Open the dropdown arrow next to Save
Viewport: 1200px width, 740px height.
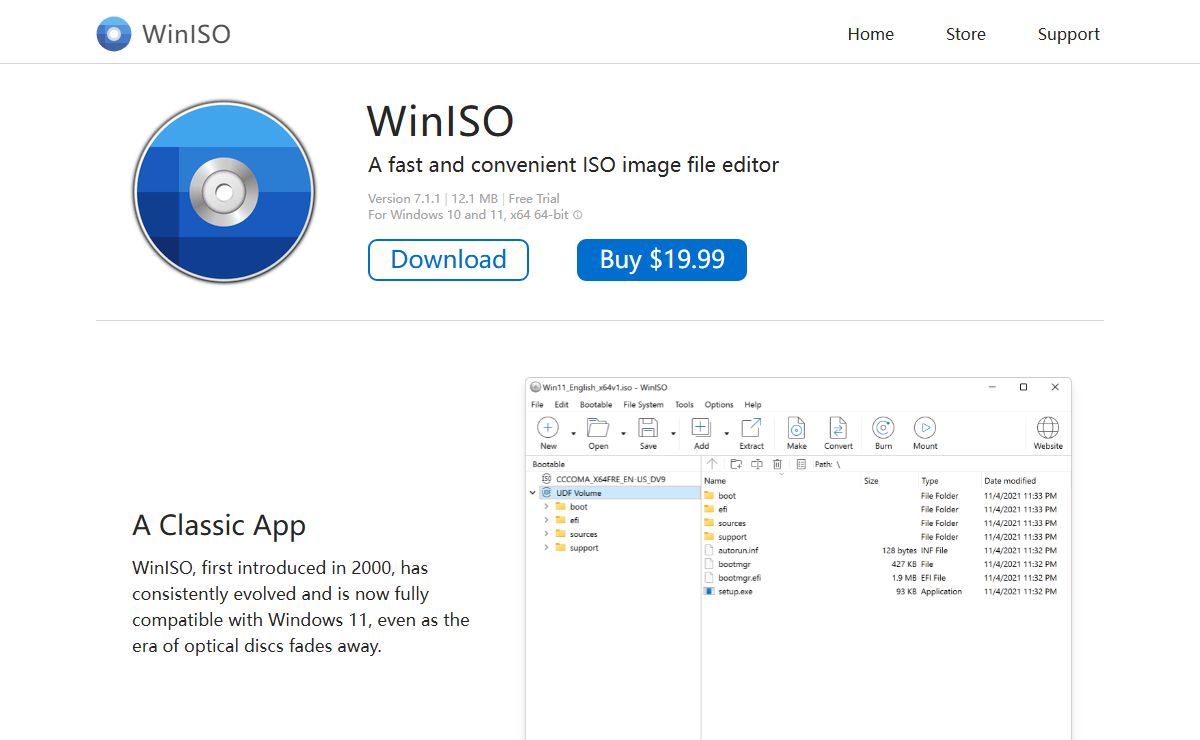673,433
